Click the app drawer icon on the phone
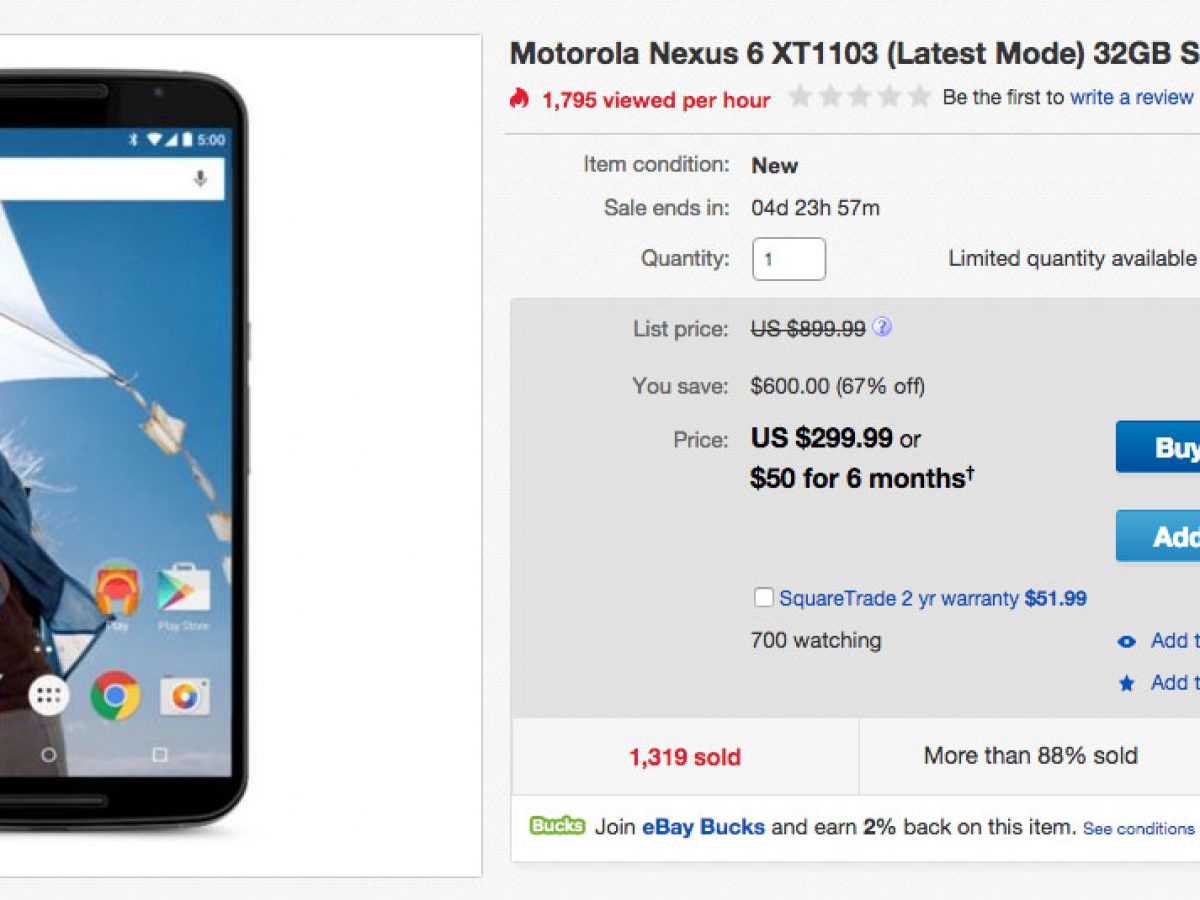This screenshot has height=900, width=1200. [48, 695]
